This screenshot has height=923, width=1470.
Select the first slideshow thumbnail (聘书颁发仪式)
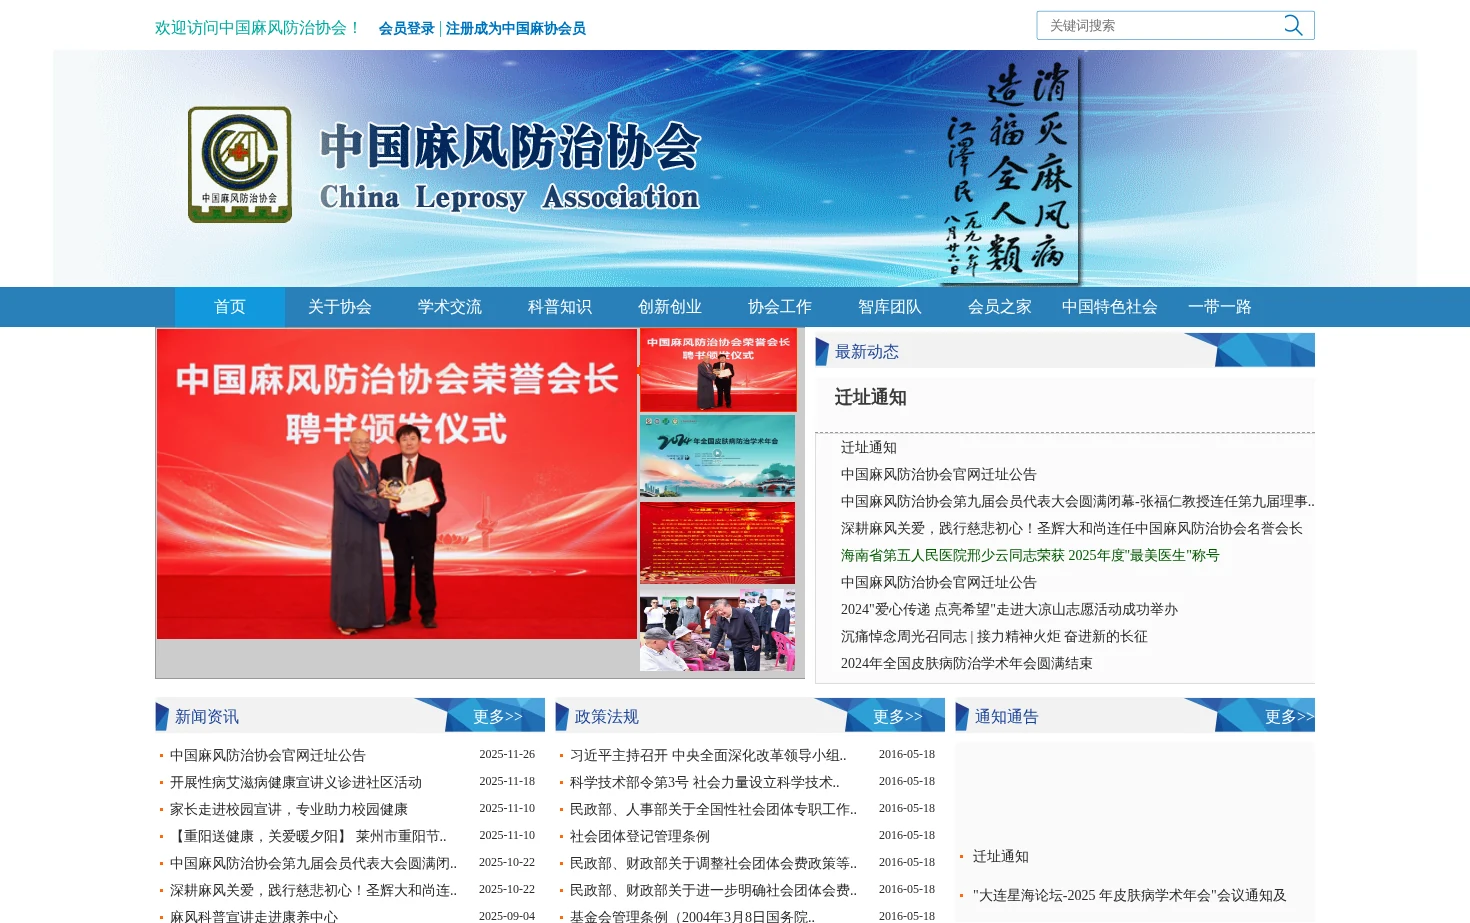click(x=718, y=370)
